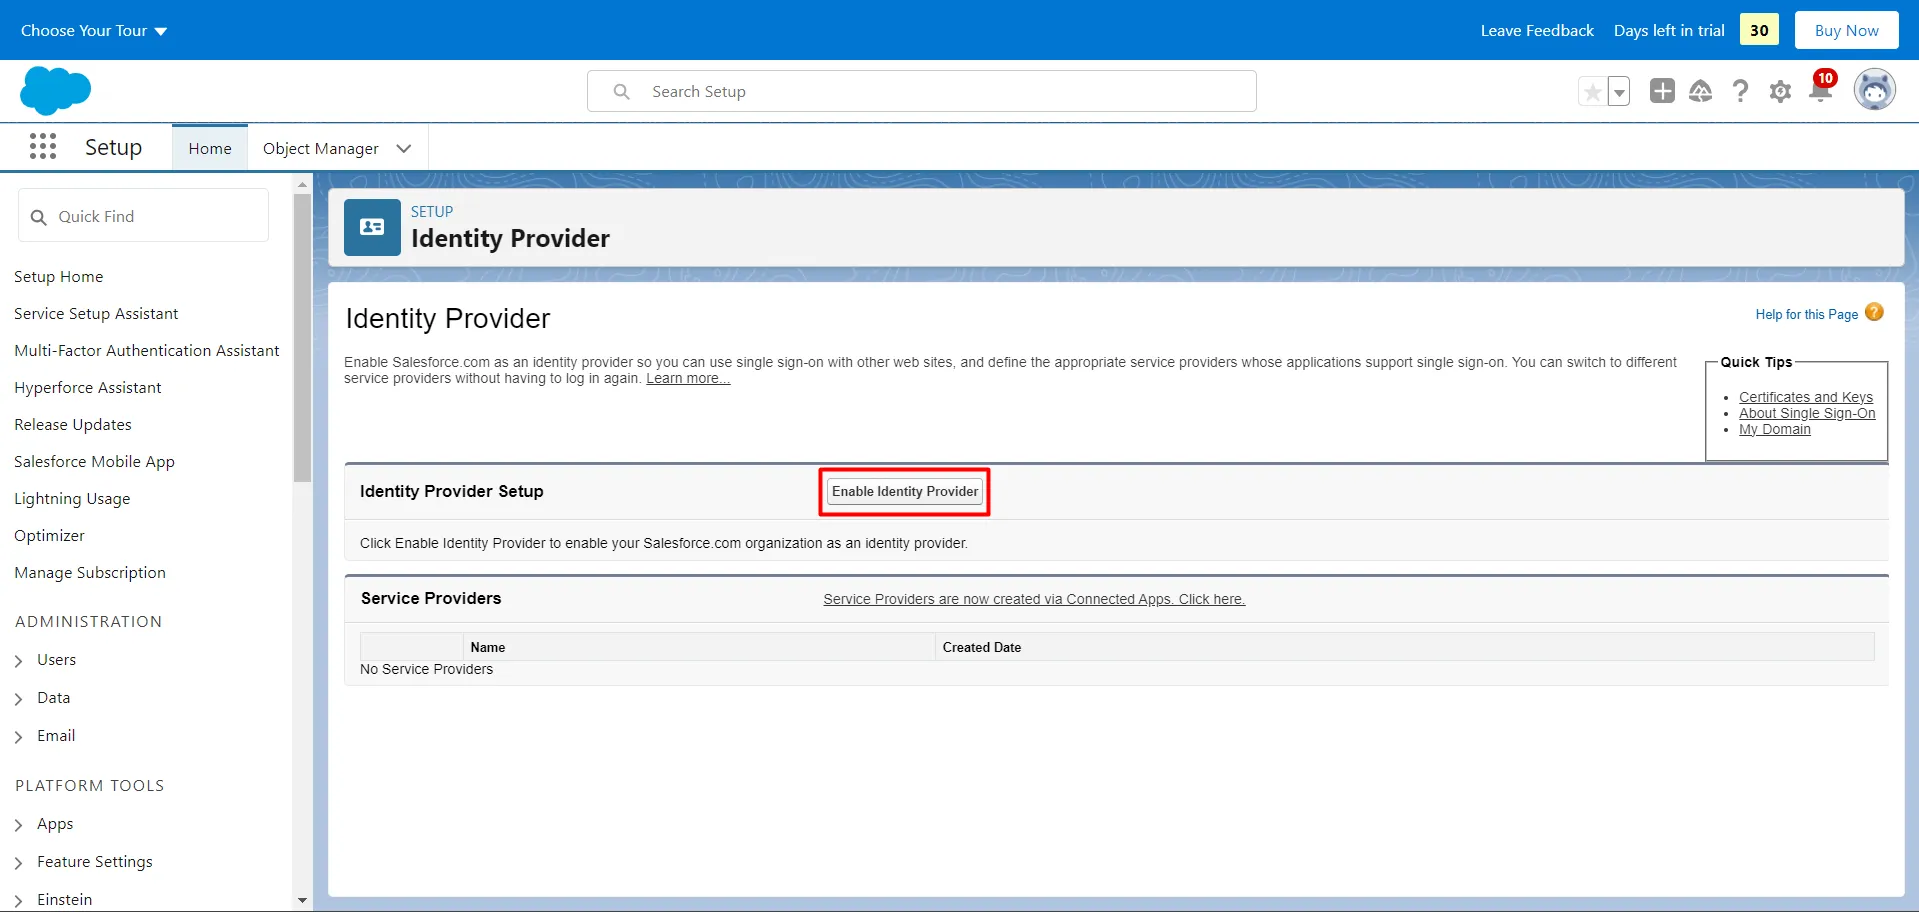Viewport: 1919px width, 912px height.
Task: Open the Help question mark icon
Action: 1741,91
